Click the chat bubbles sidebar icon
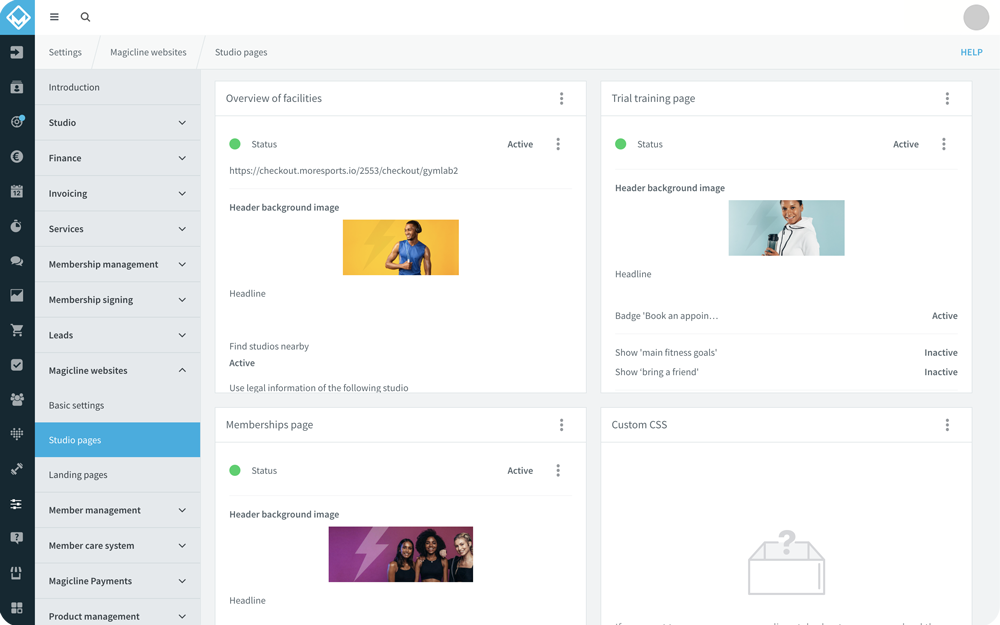Viewport: 1000px width, 625px height. pos(17,261)
